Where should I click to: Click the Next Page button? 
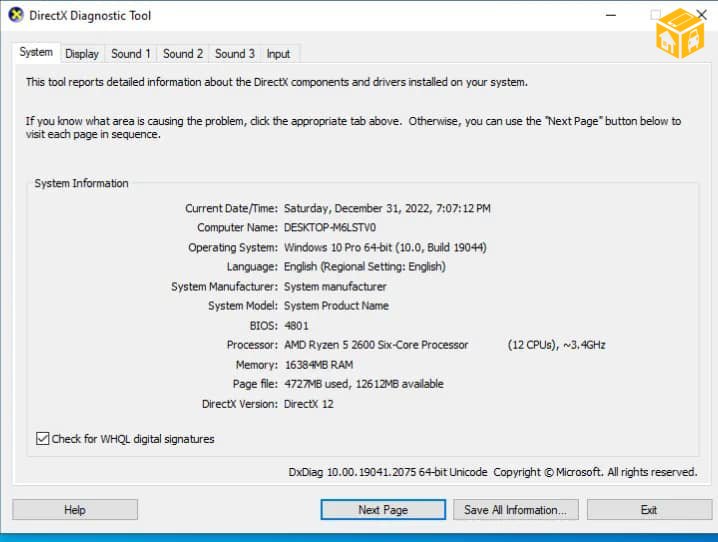(x=383, y=510)
